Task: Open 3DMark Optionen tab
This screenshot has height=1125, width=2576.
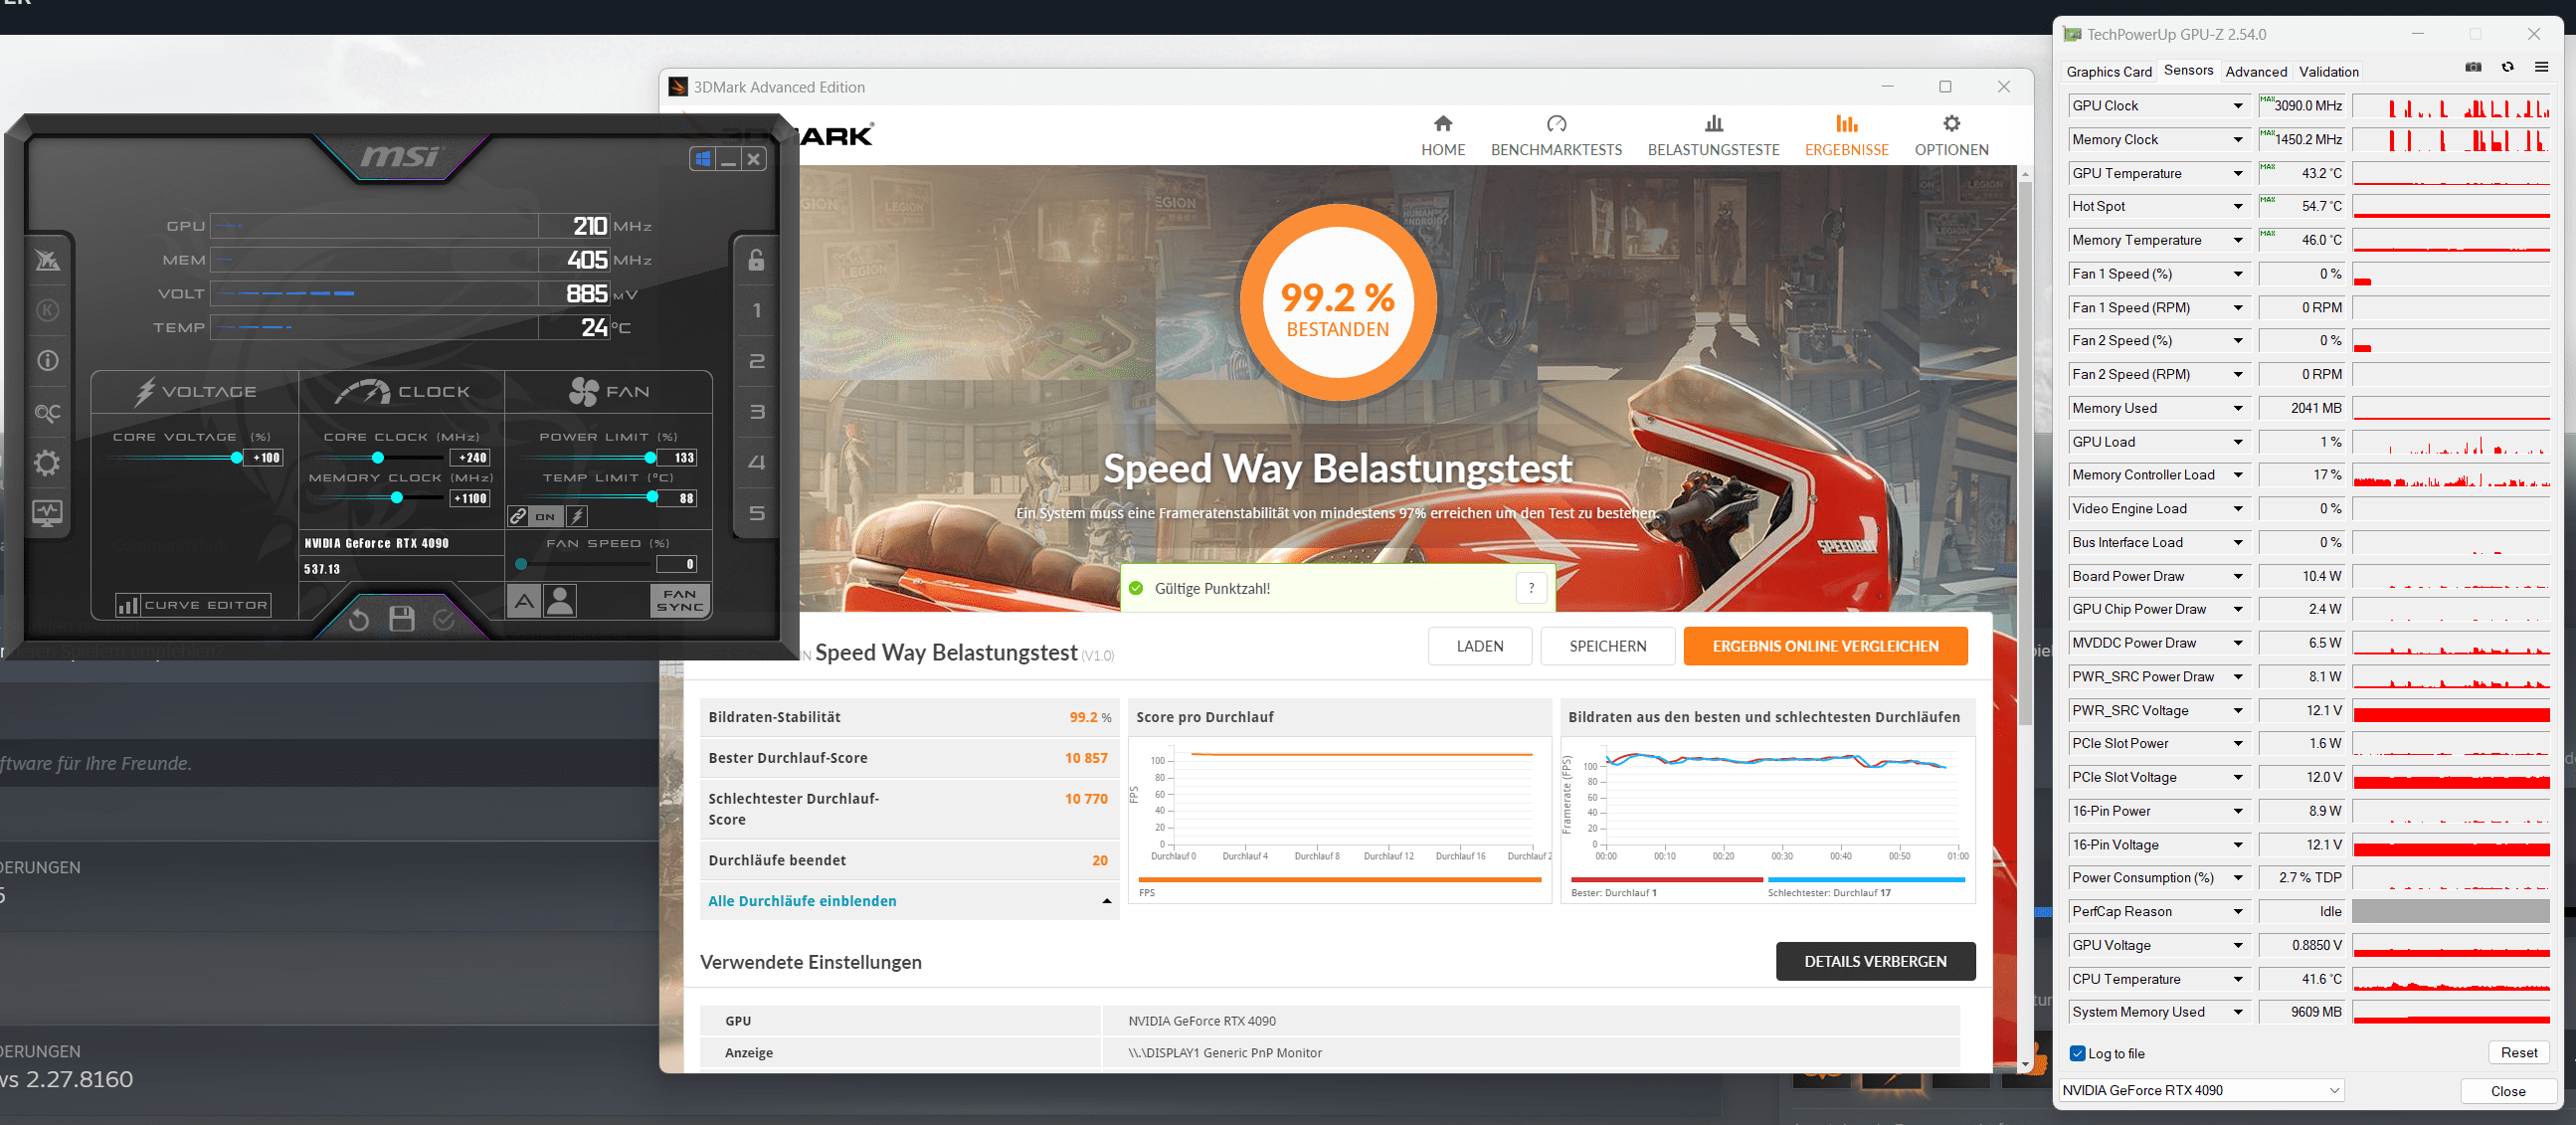Action: [x=1951, y=136]
